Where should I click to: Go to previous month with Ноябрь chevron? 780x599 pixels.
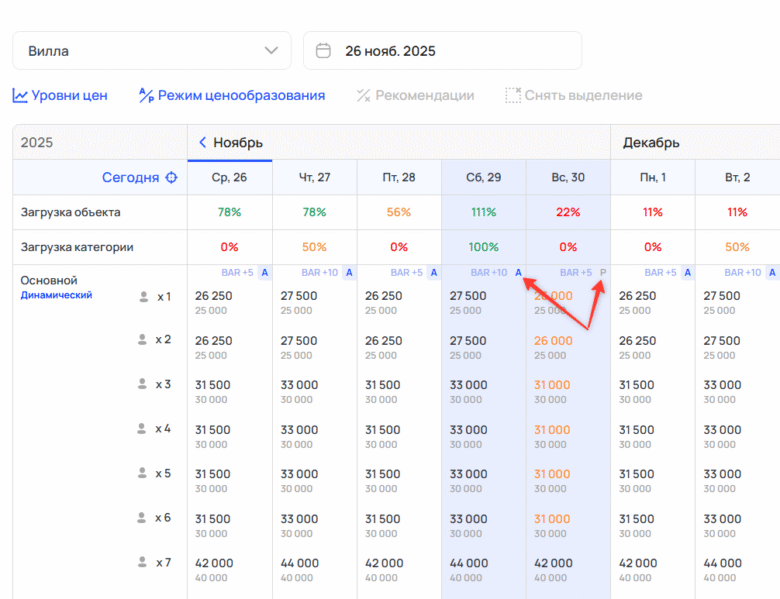point(202,143)
